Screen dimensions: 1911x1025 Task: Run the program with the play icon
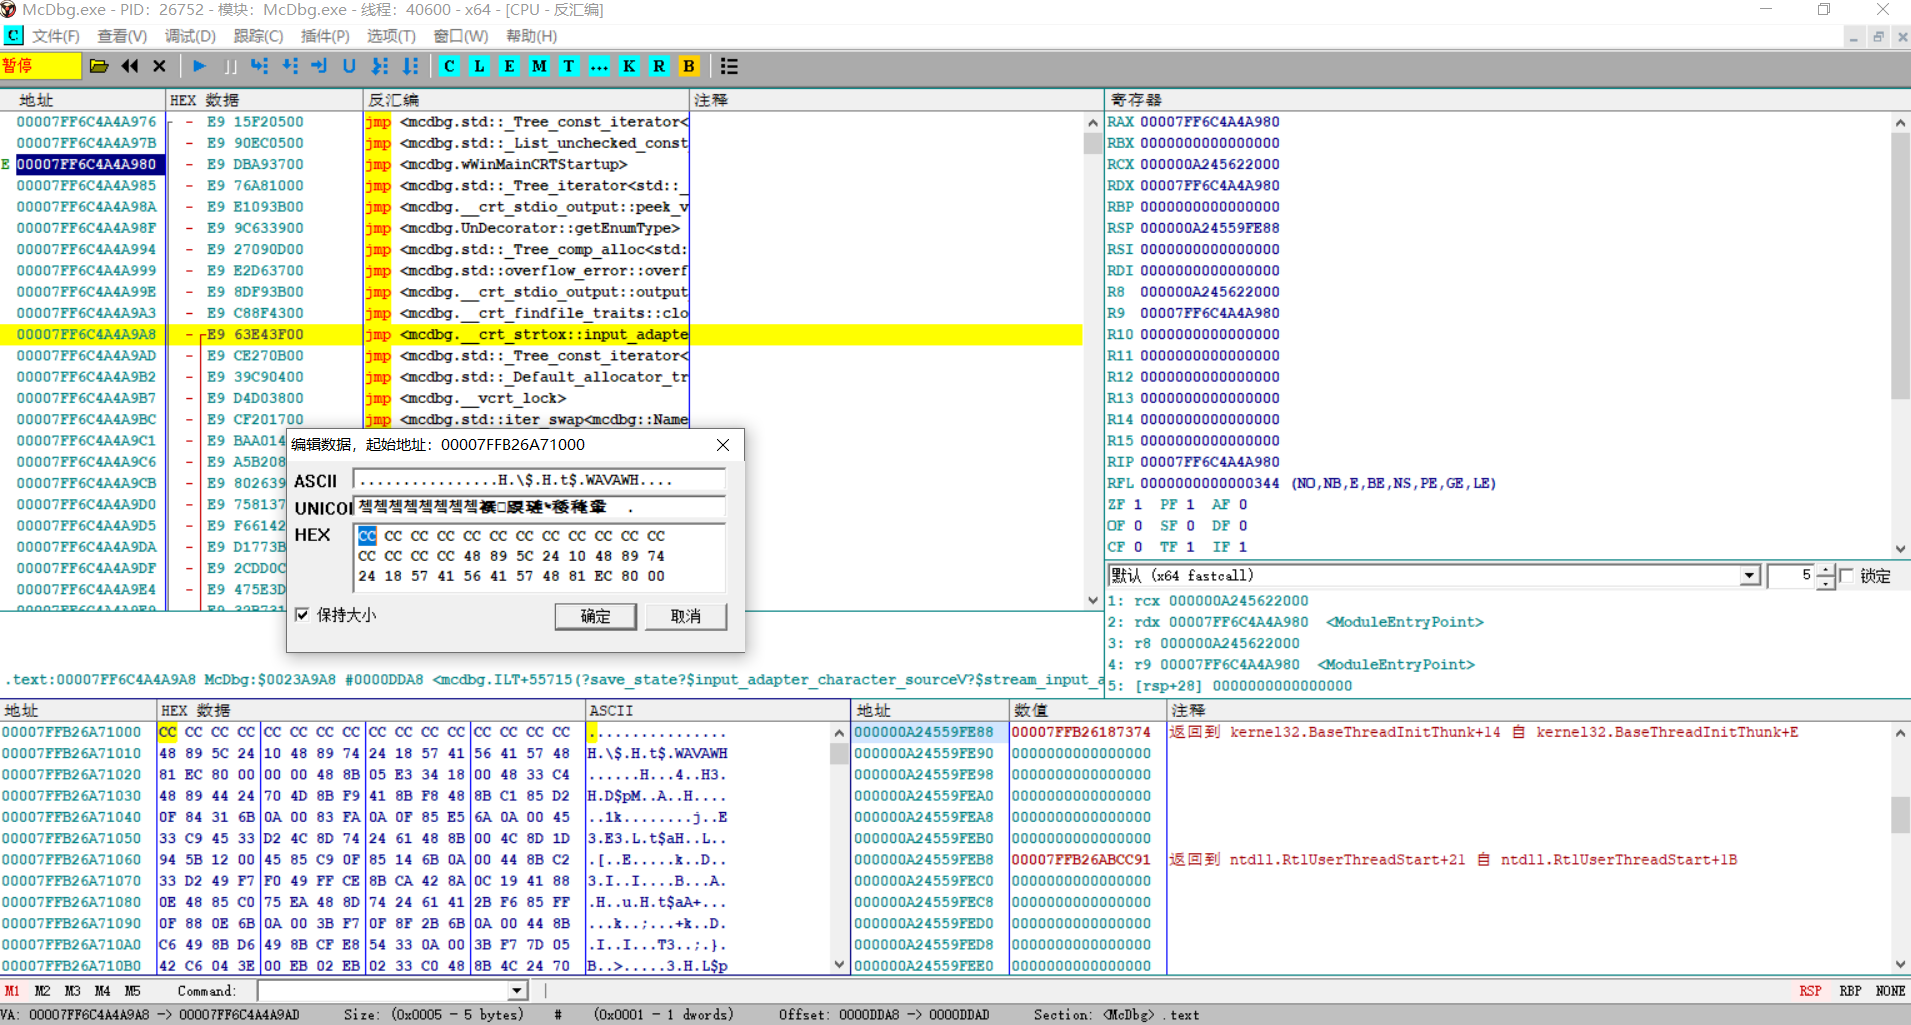(199, 66)
